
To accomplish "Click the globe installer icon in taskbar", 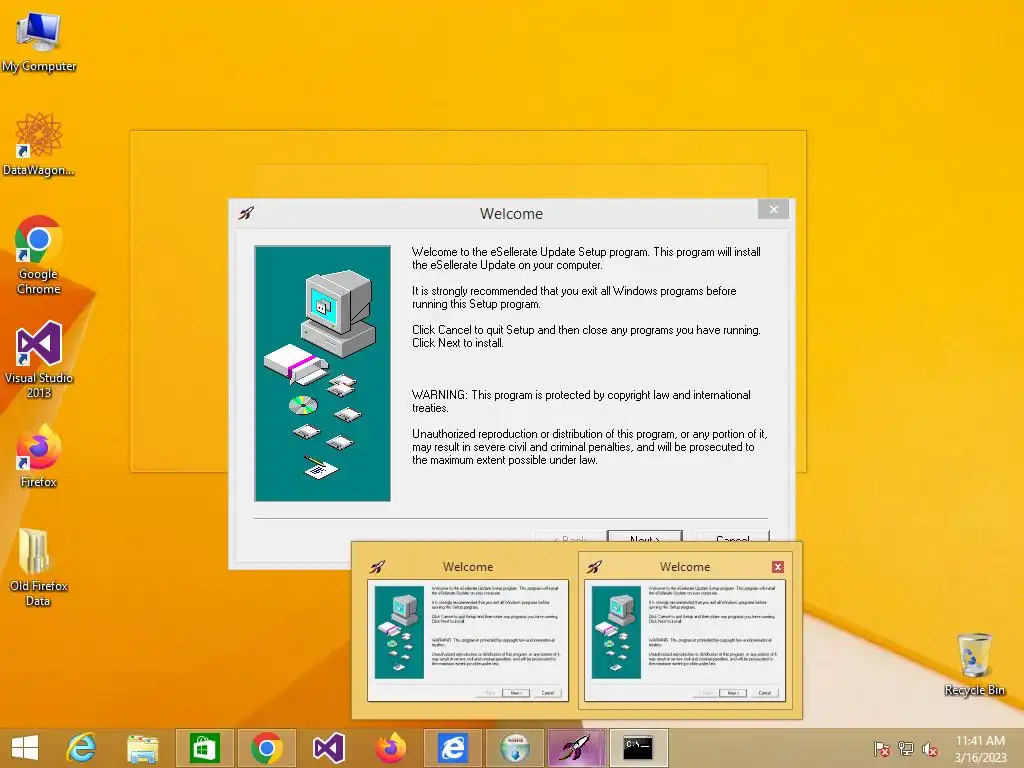I will [515, 748].
